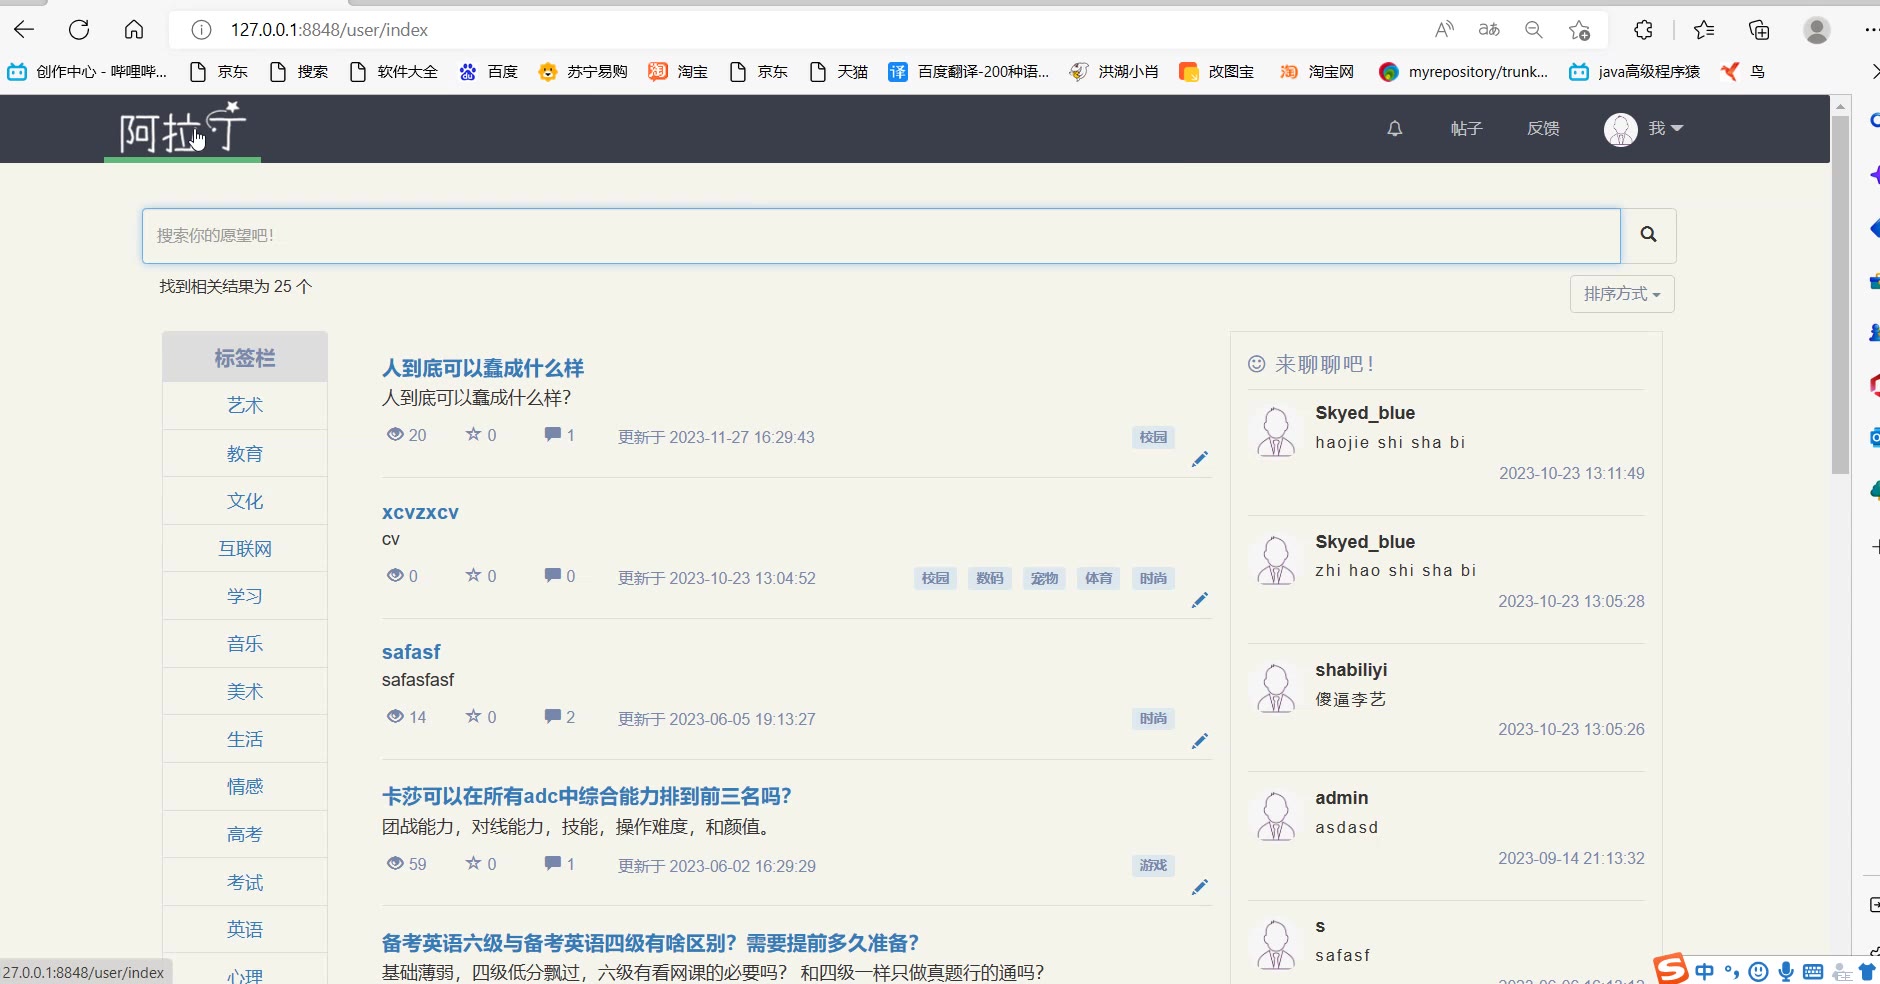Image resolution: width=1880 pixels, height=984 pixels.
Task: Open 反馈 in navigation bar
Action: coord(1543,128)
